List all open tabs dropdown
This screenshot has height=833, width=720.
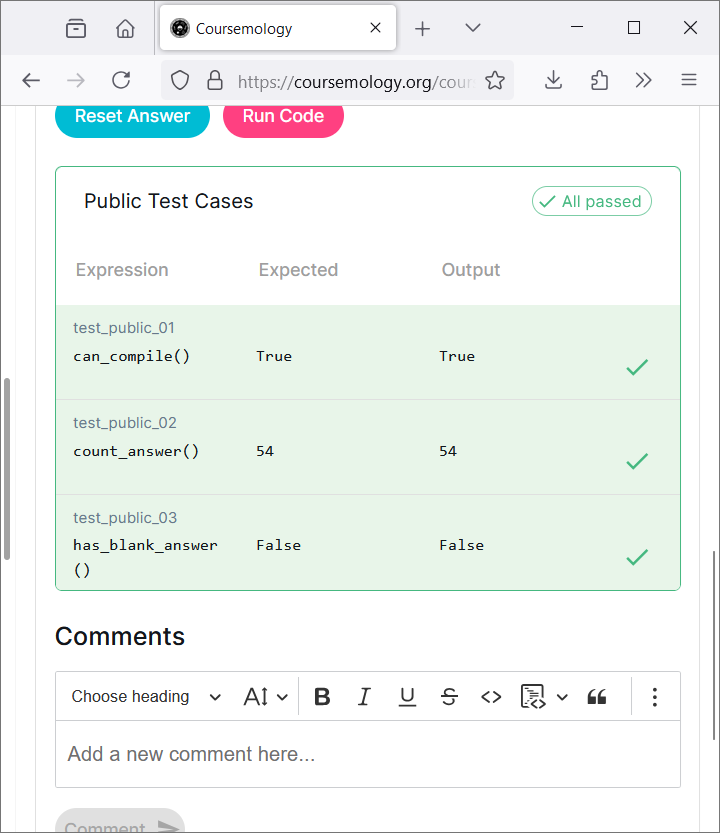[x=473, y=28]
